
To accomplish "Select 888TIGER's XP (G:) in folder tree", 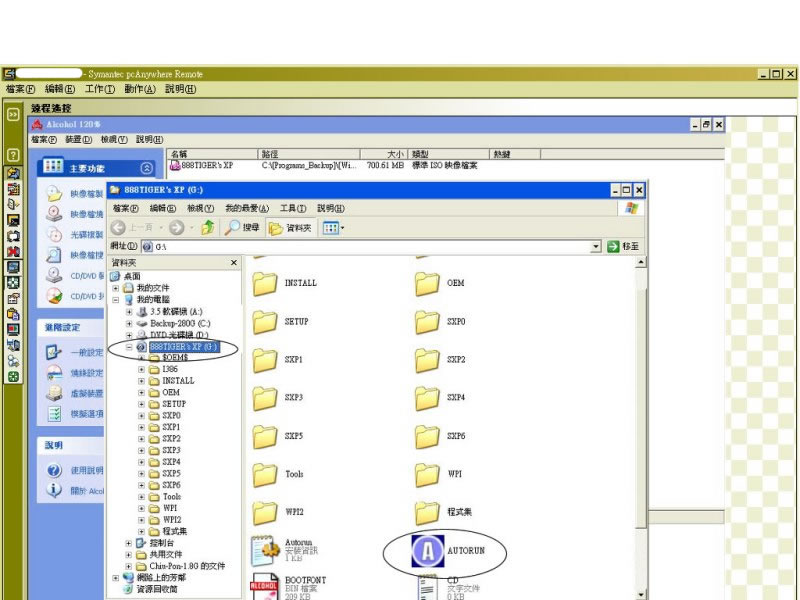I will point(184,347).
